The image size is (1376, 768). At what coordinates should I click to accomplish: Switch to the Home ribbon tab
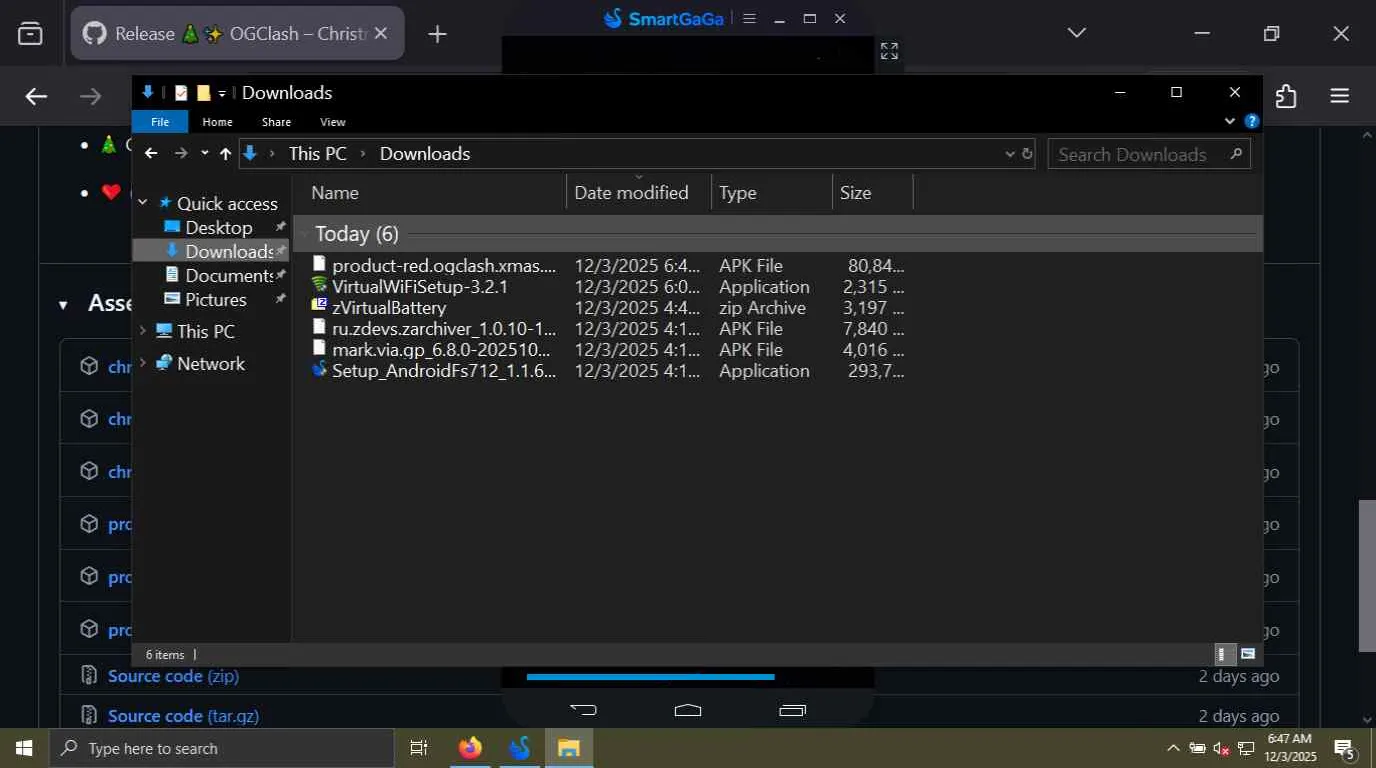(217, 122)
